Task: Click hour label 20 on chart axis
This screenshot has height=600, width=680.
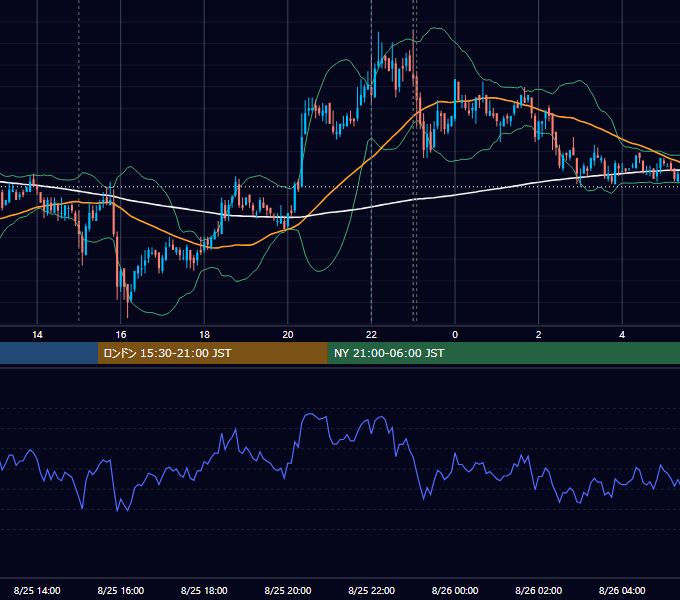Action: click(x=288, y=335)
